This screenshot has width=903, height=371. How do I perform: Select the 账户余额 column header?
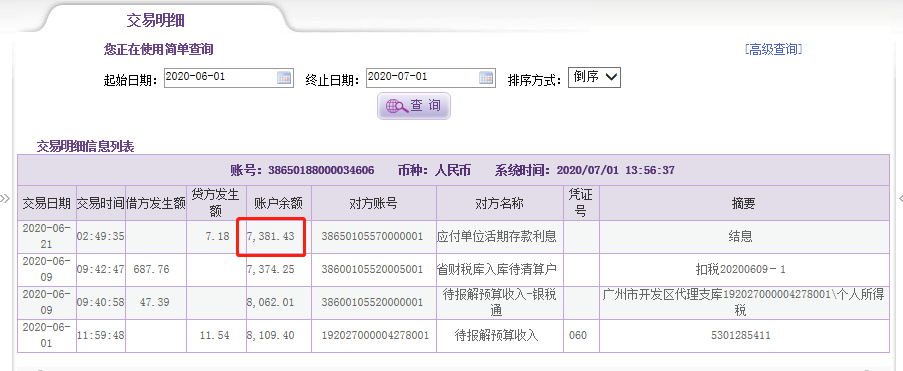(x=279, y=203)
